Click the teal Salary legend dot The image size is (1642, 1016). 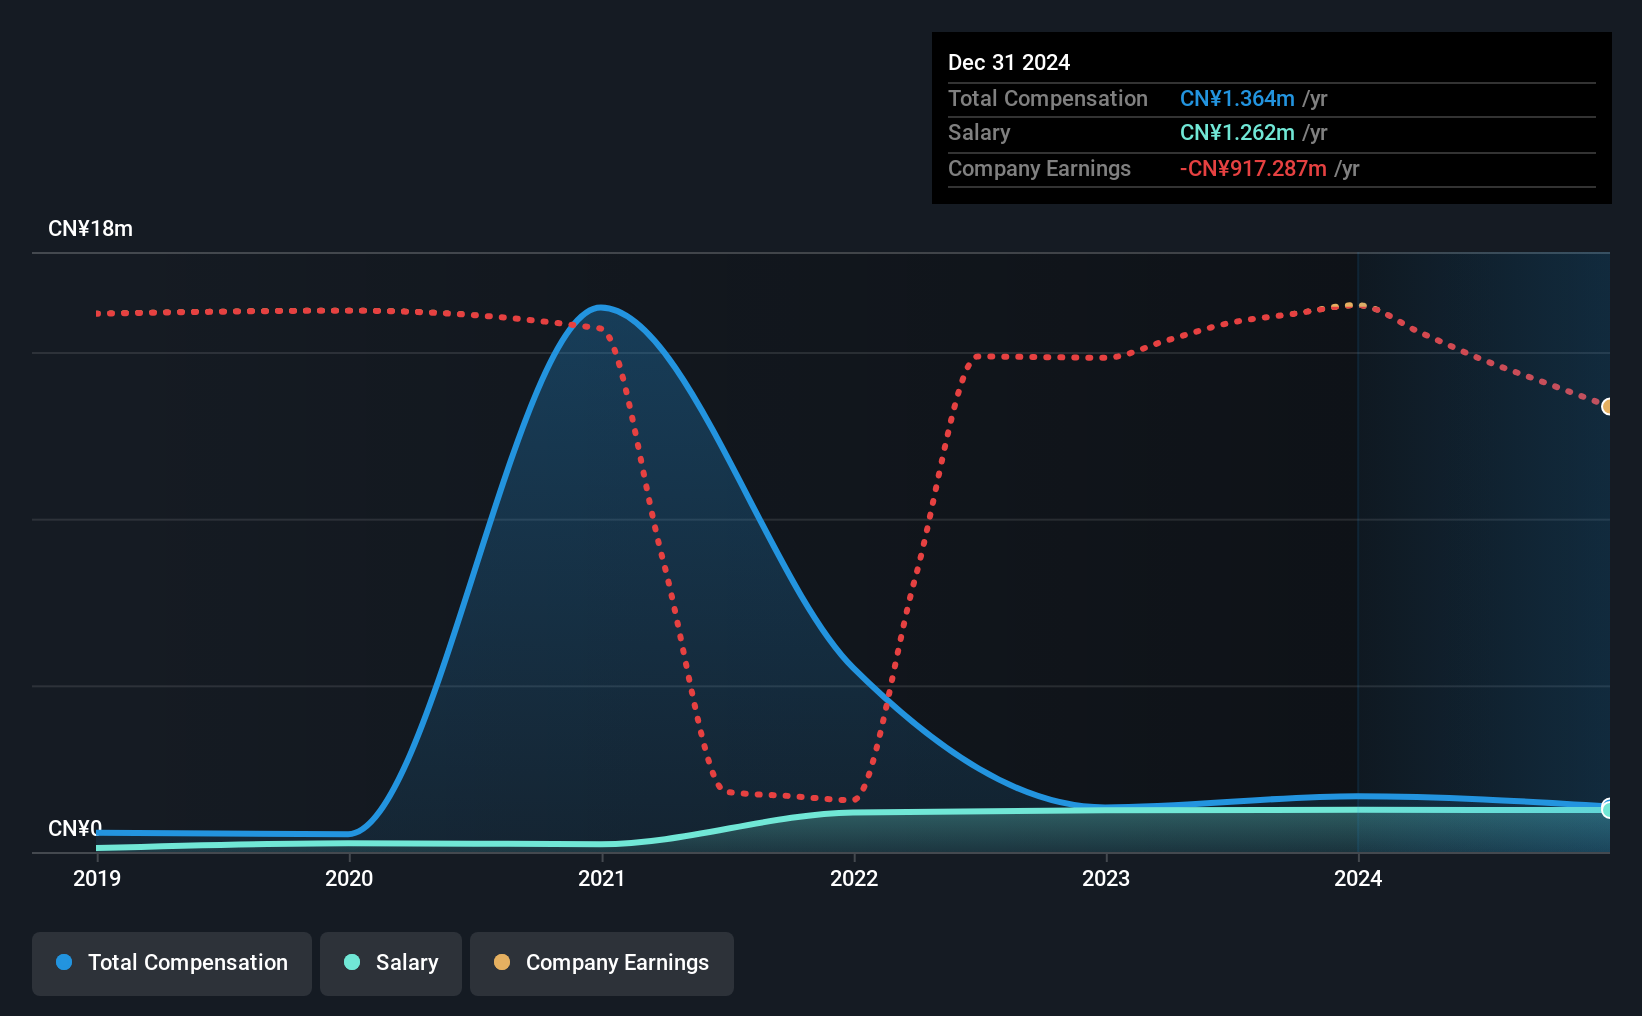click(x=352, y=962)
